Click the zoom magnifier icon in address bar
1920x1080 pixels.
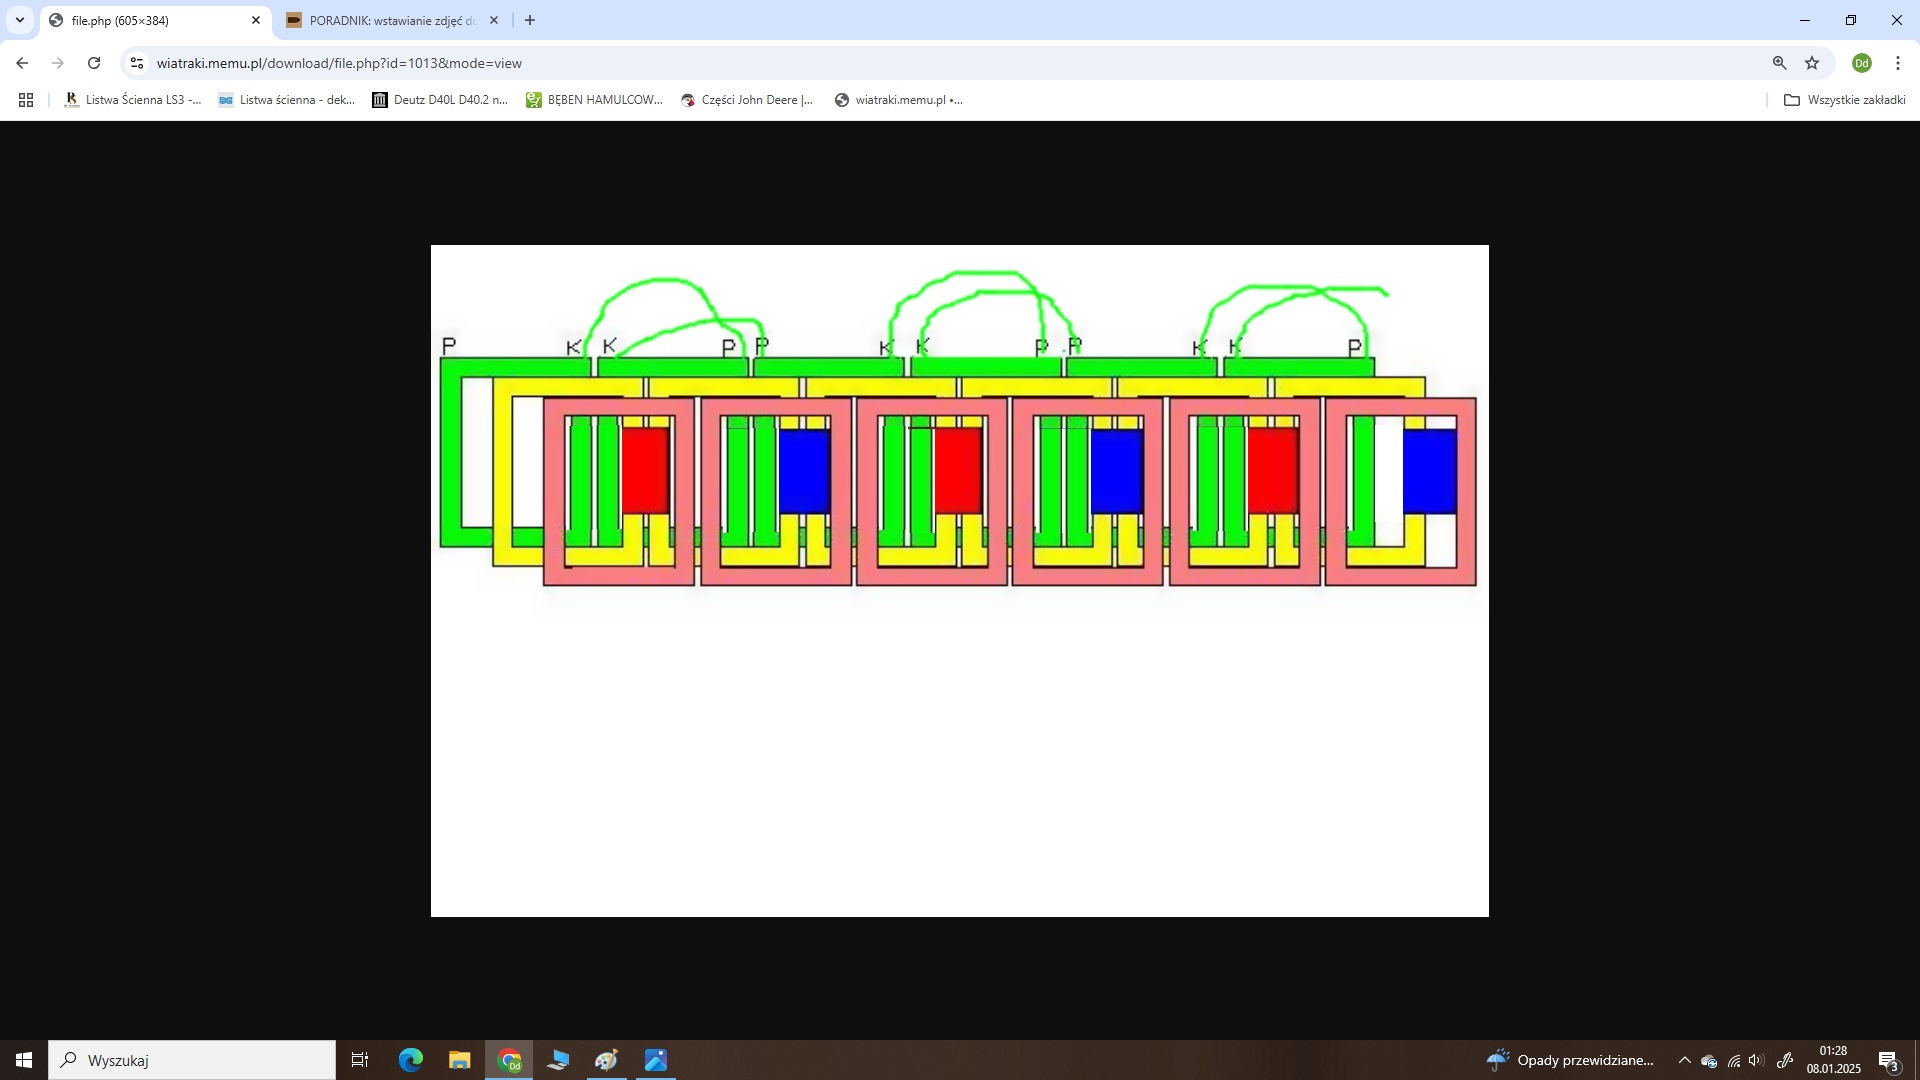pyautogui.click(x=1779, y=63)
